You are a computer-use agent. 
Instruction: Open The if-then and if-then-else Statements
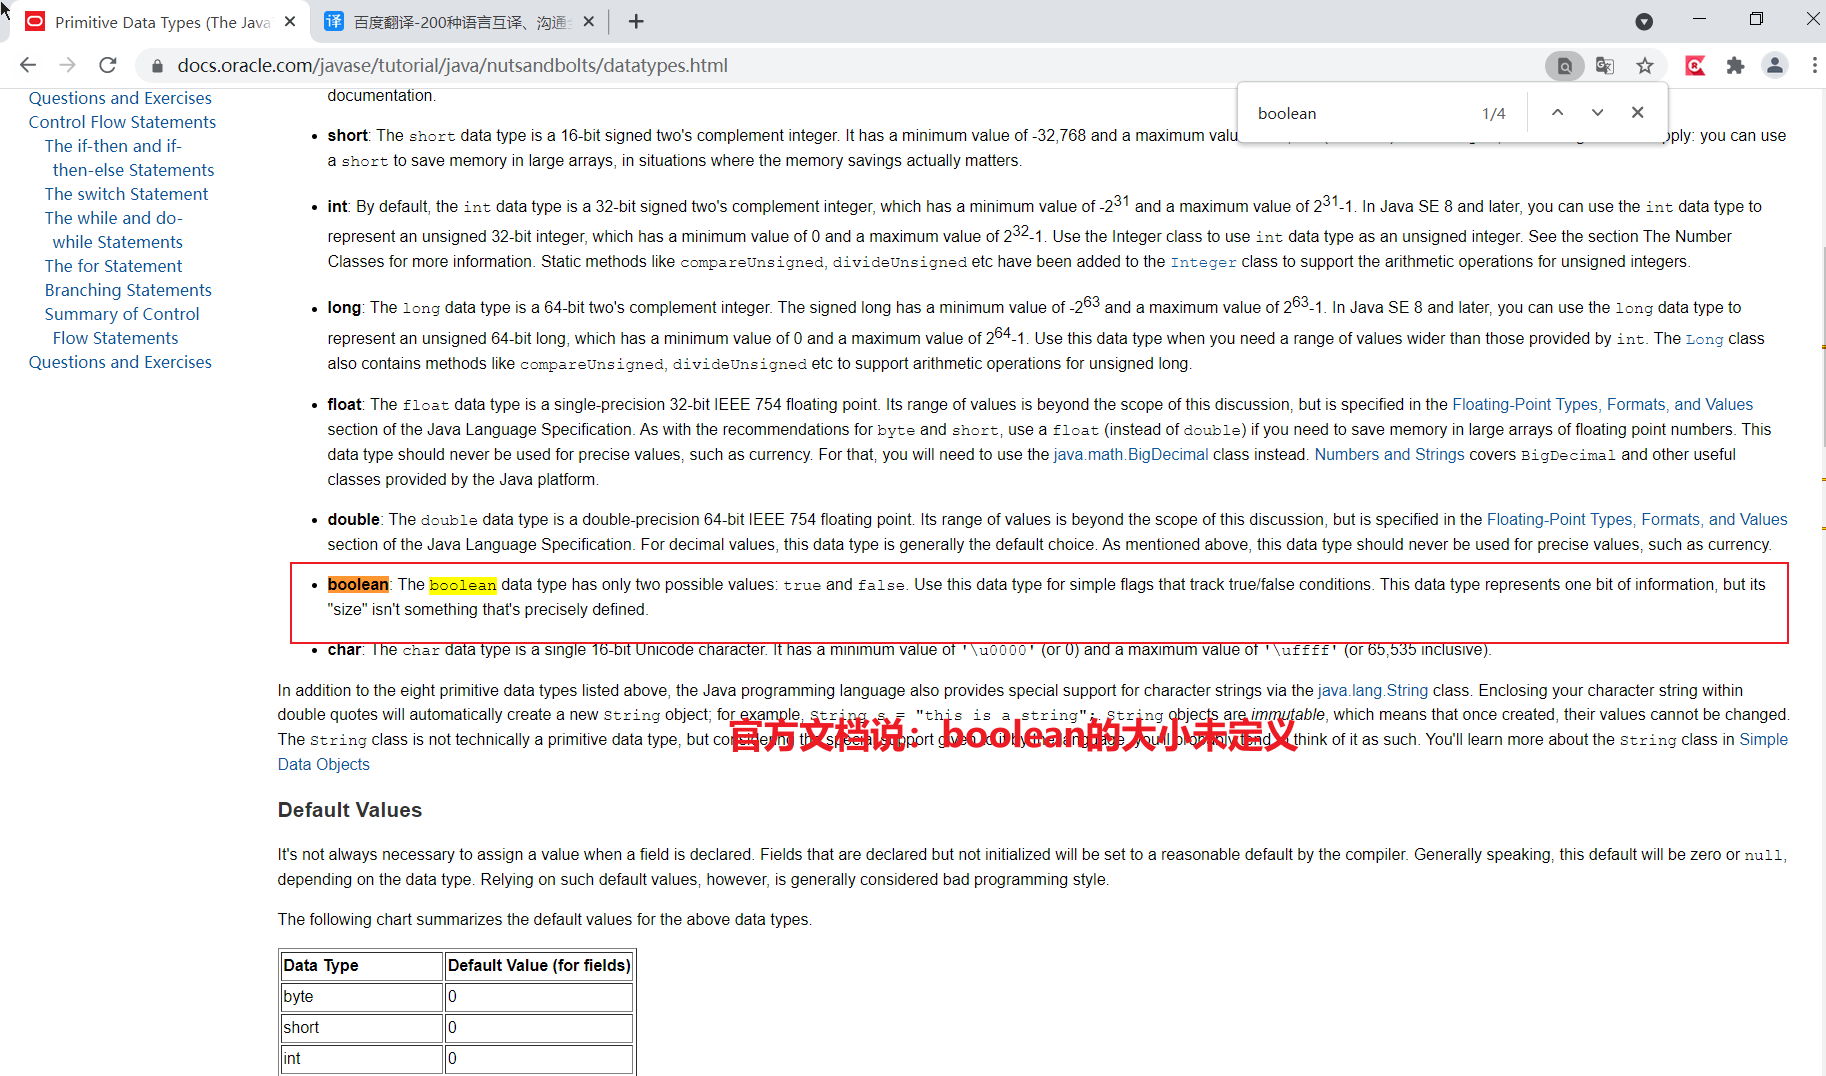pyautogui.click(x=128, y=158)
